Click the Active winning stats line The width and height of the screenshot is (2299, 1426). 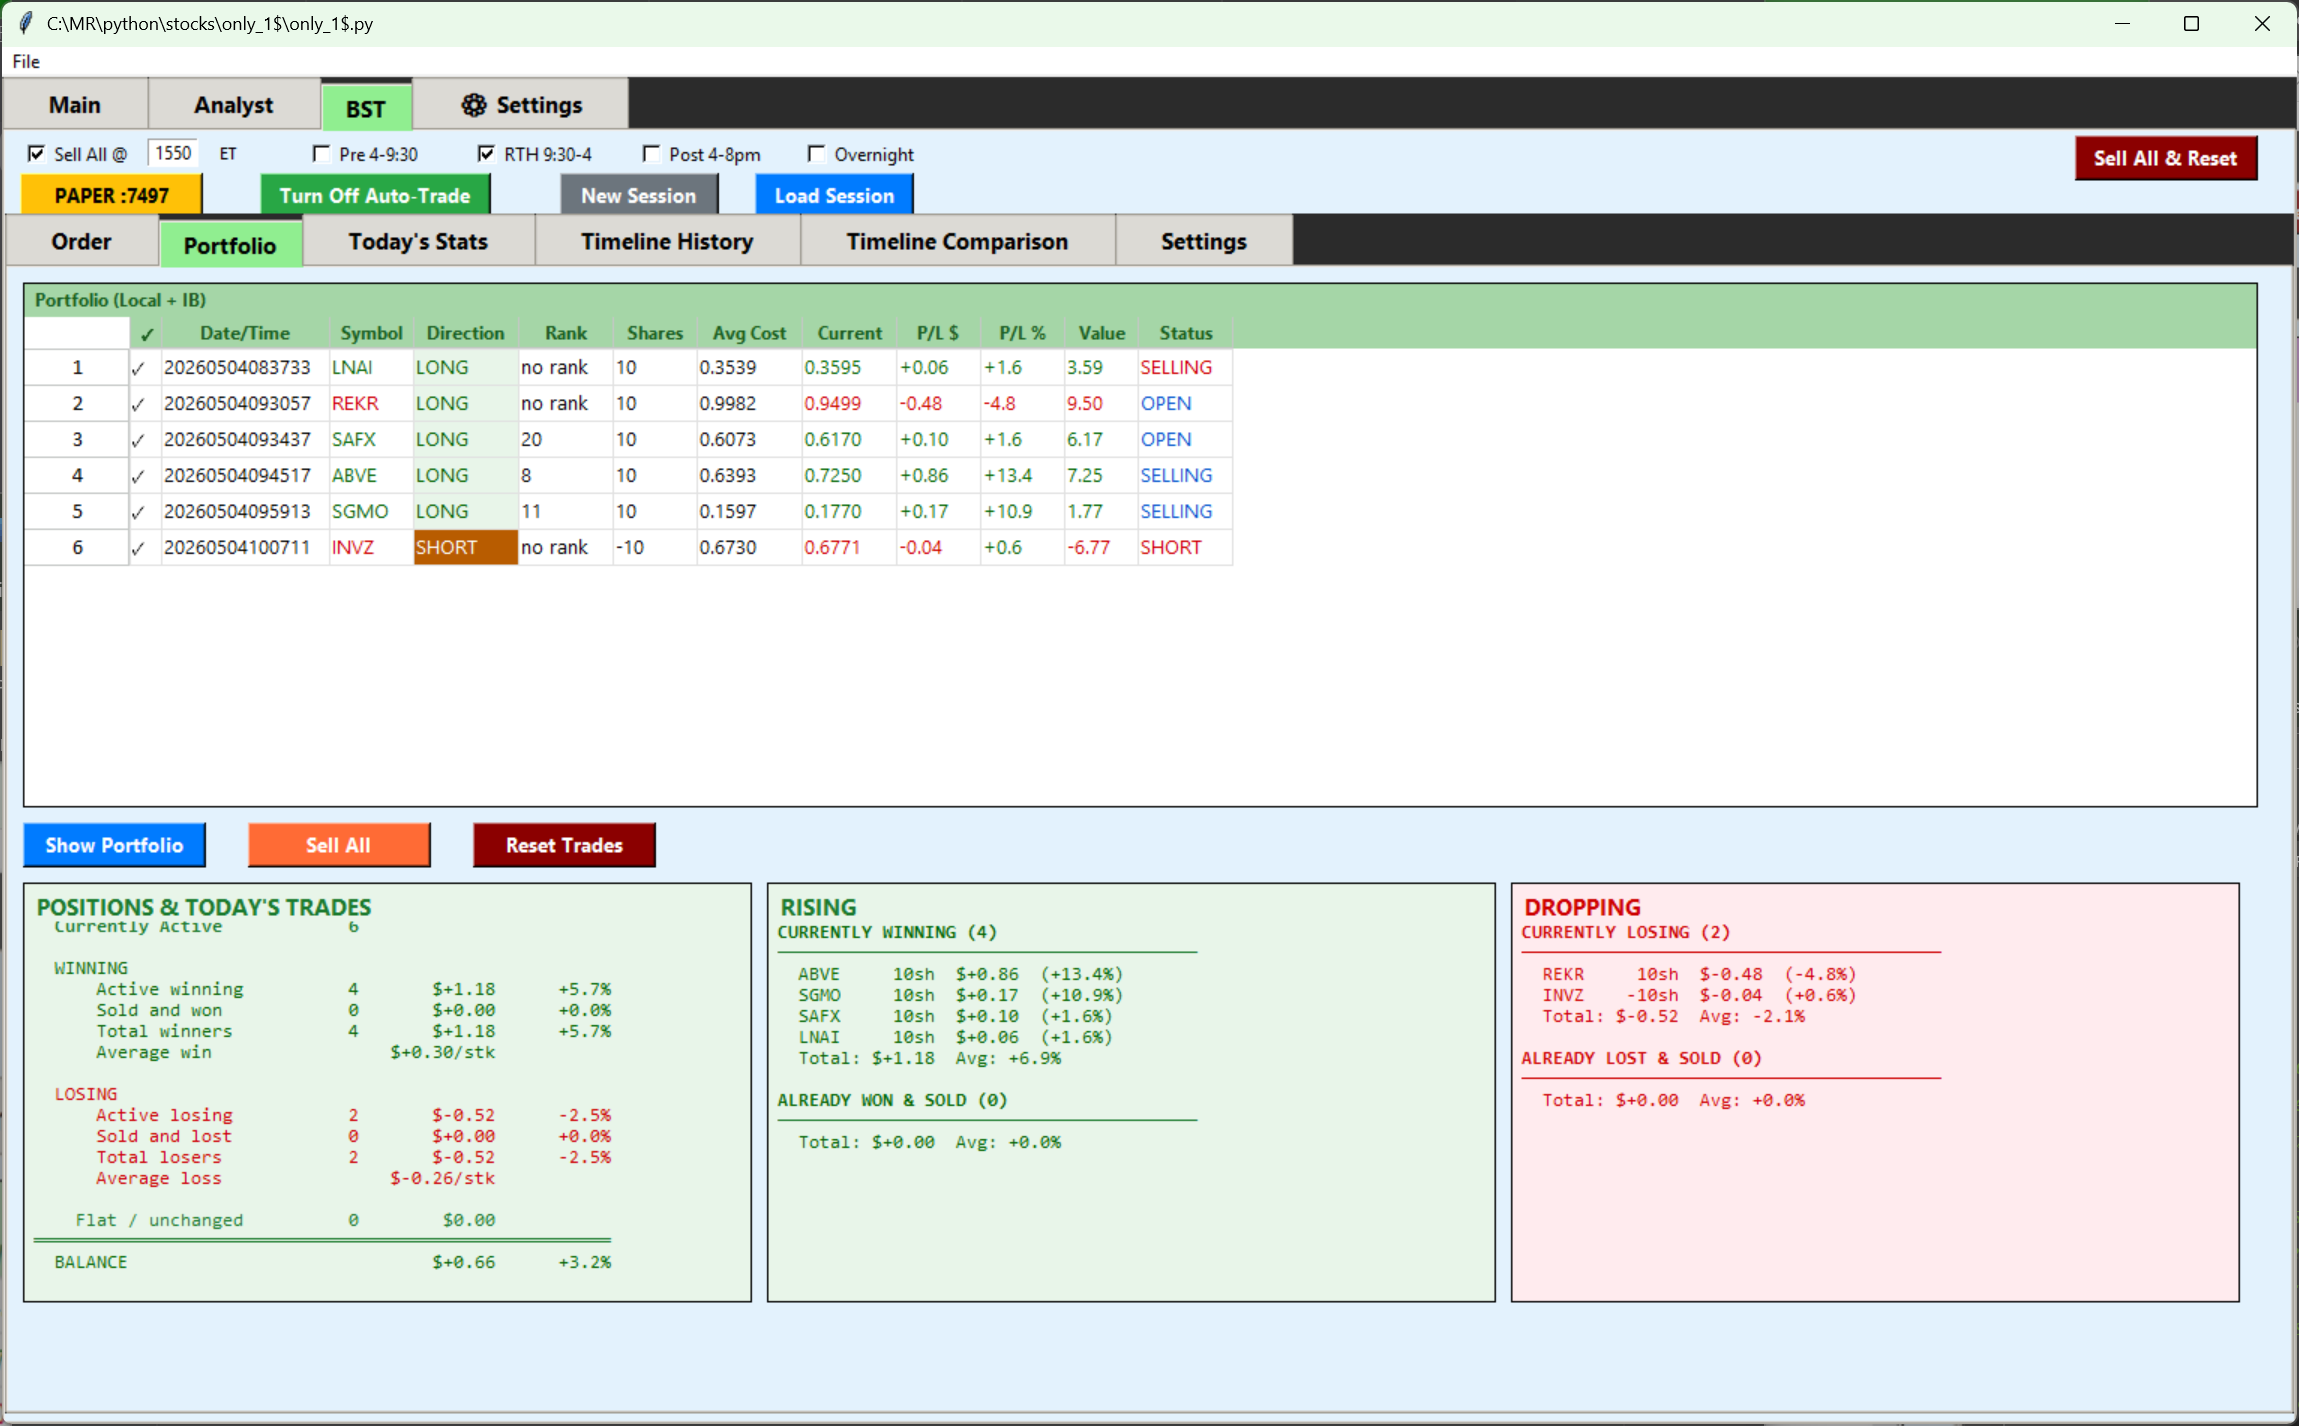(354, 989)
